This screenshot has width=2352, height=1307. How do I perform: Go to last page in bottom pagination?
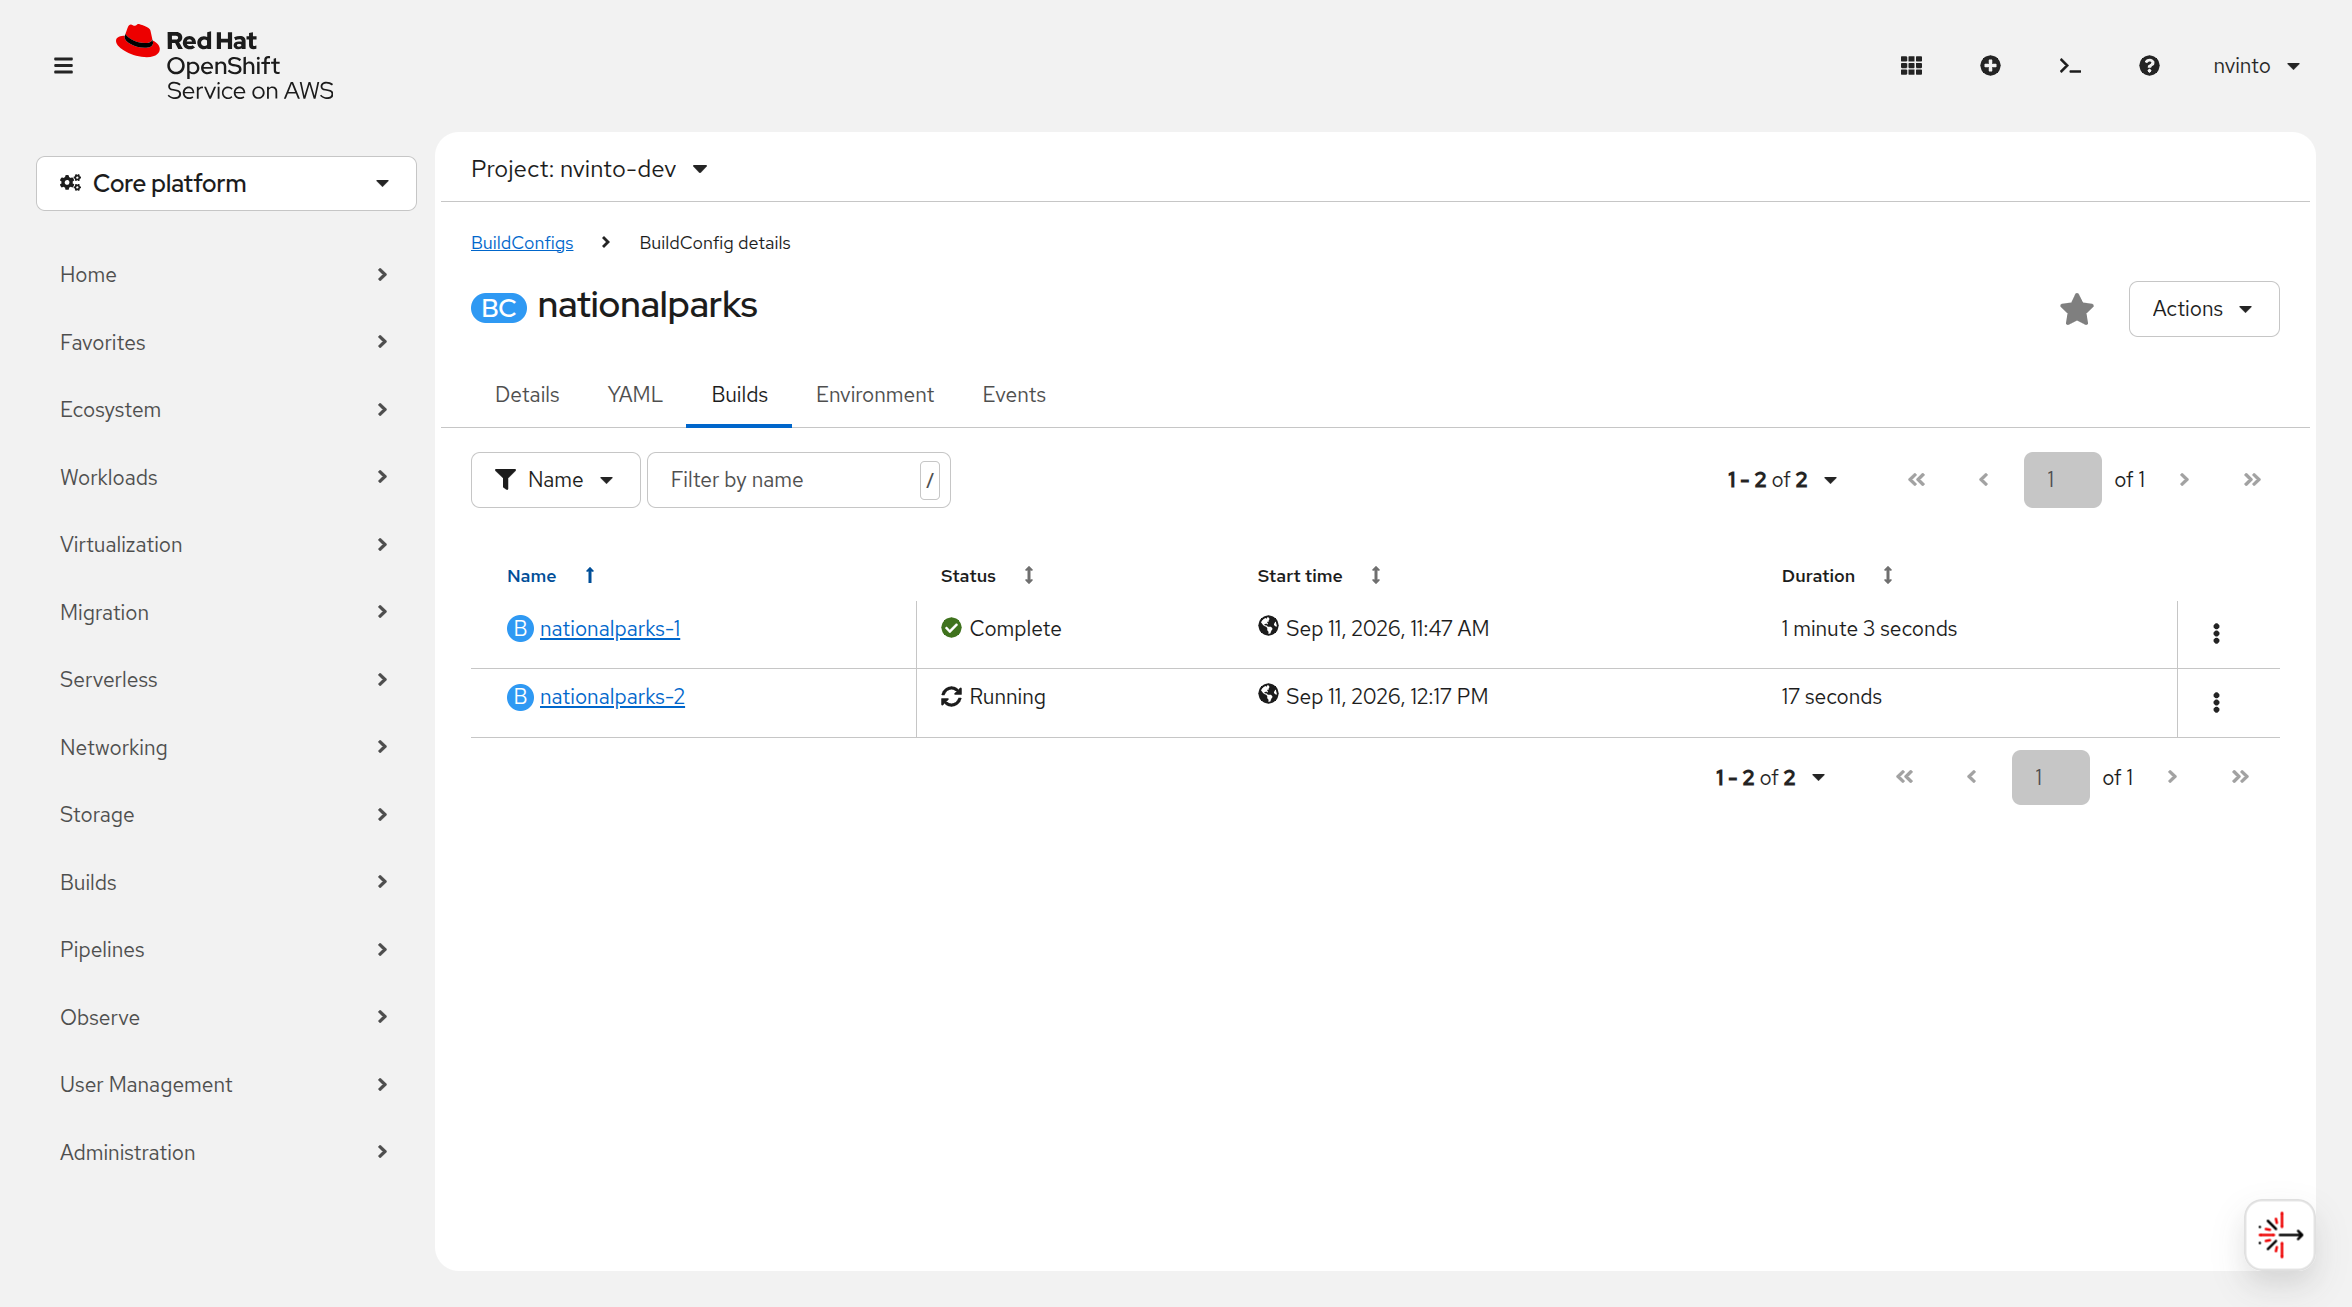(x=2240, y=777)
